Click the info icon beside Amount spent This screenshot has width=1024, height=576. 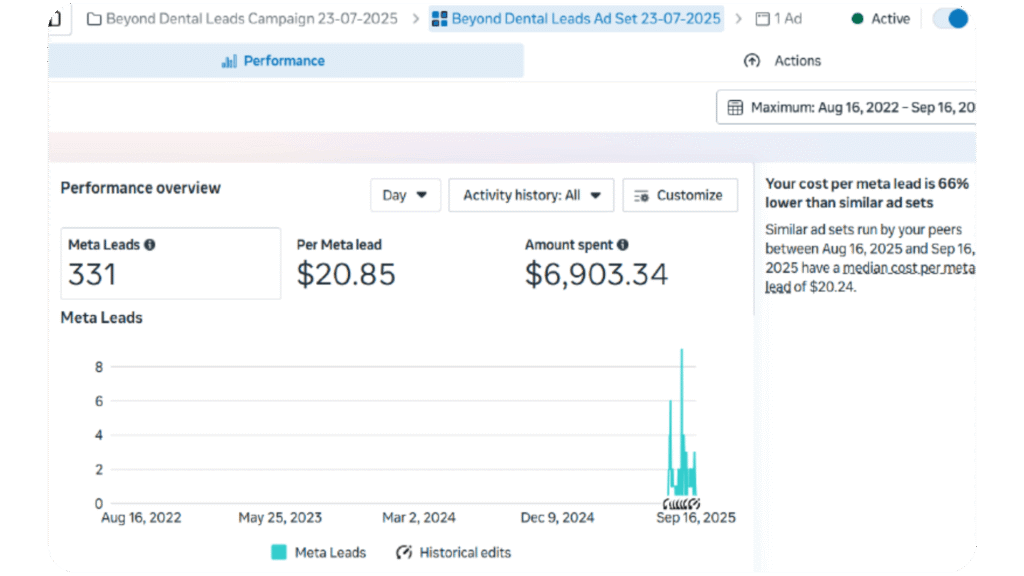622,245
